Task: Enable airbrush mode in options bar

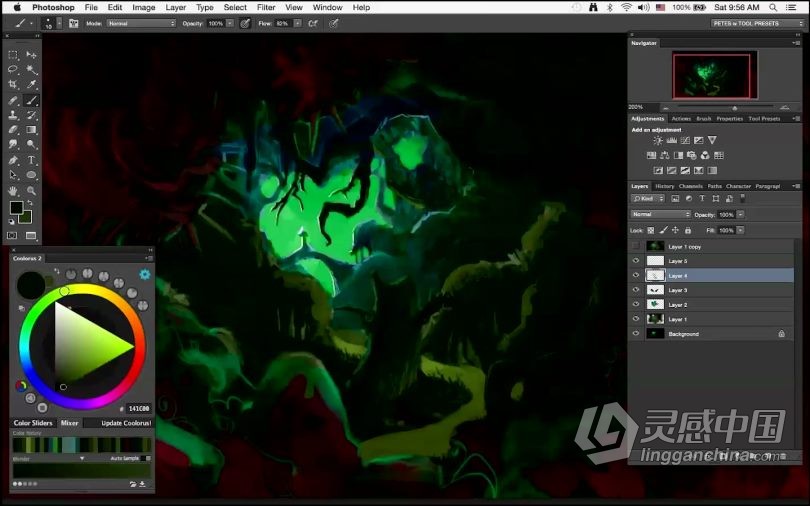Action: (313, 23)
